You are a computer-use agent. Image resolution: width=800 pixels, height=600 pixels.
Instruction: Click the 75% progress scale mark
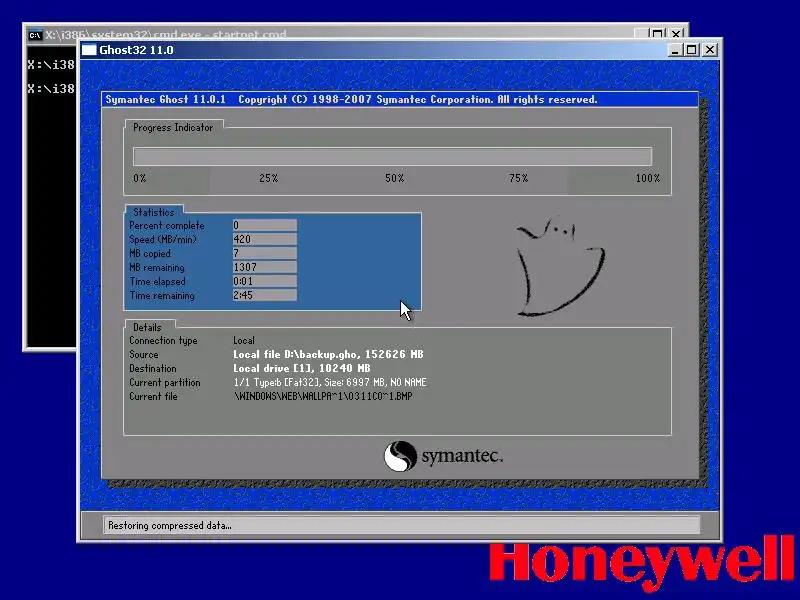[x=518, y=178]
